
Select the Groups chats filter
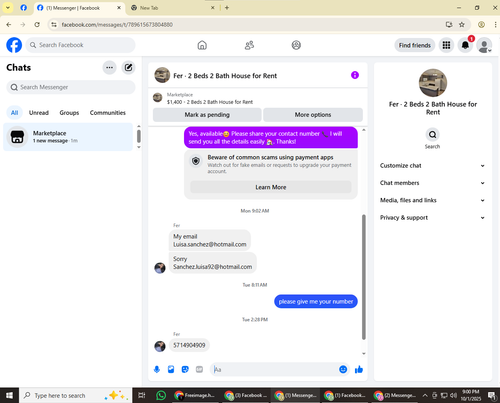[x=69, y=113]
